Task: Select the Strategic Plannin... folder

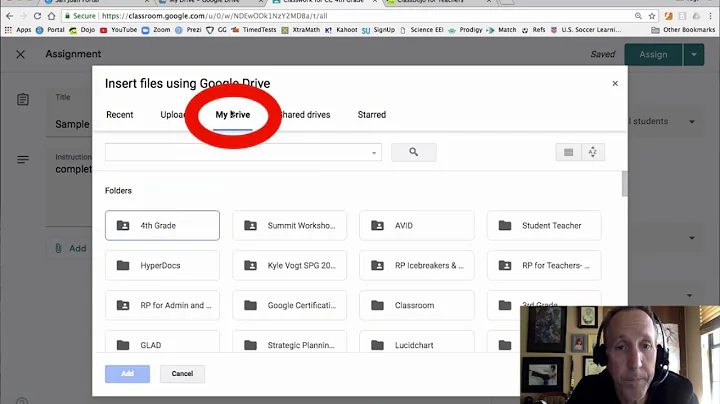Action: (289, 342)
